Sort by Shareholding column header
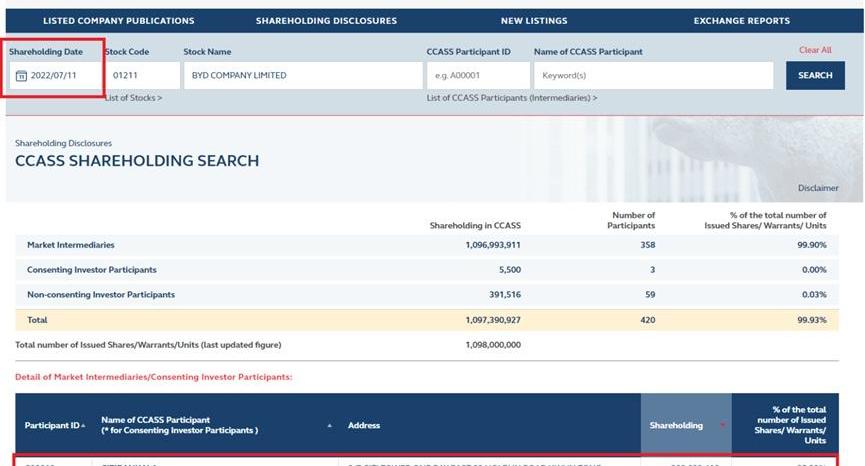 686,425
